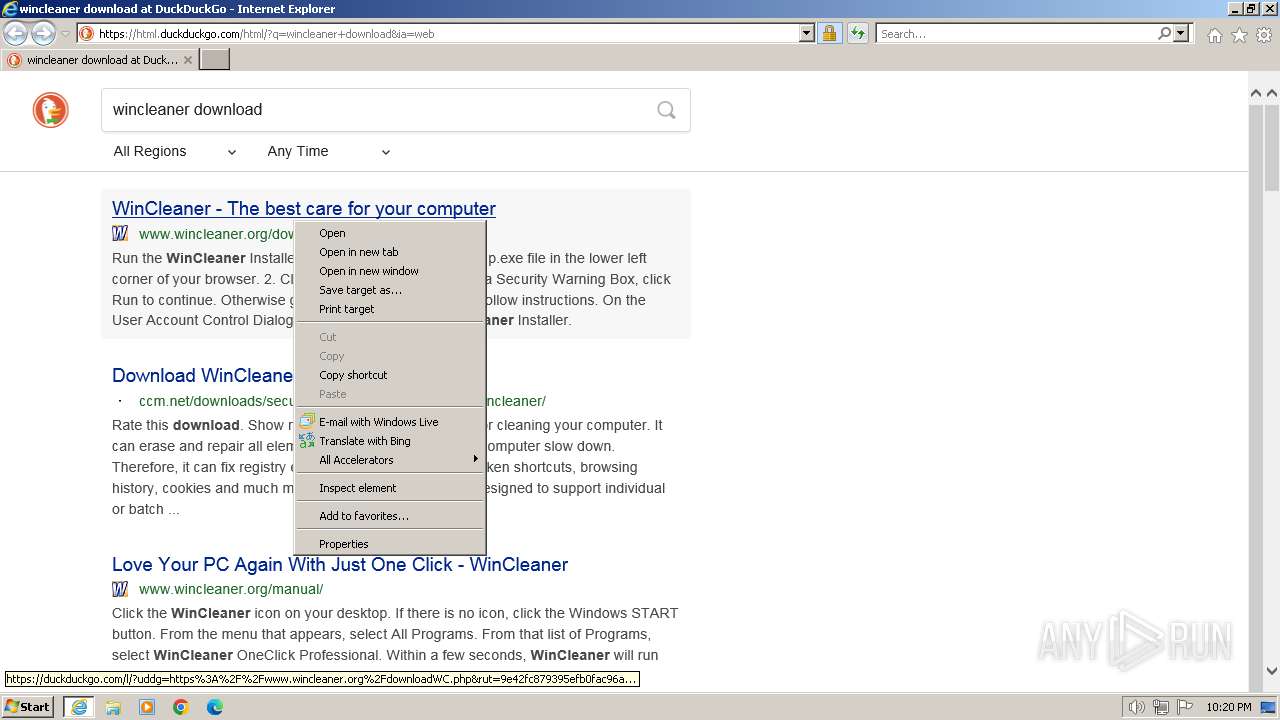Image resolution: width=1280 pixels, height=720 pixels.
Task: Open Internet Explorer taskbar icon
Action: (x=79, y=707)
